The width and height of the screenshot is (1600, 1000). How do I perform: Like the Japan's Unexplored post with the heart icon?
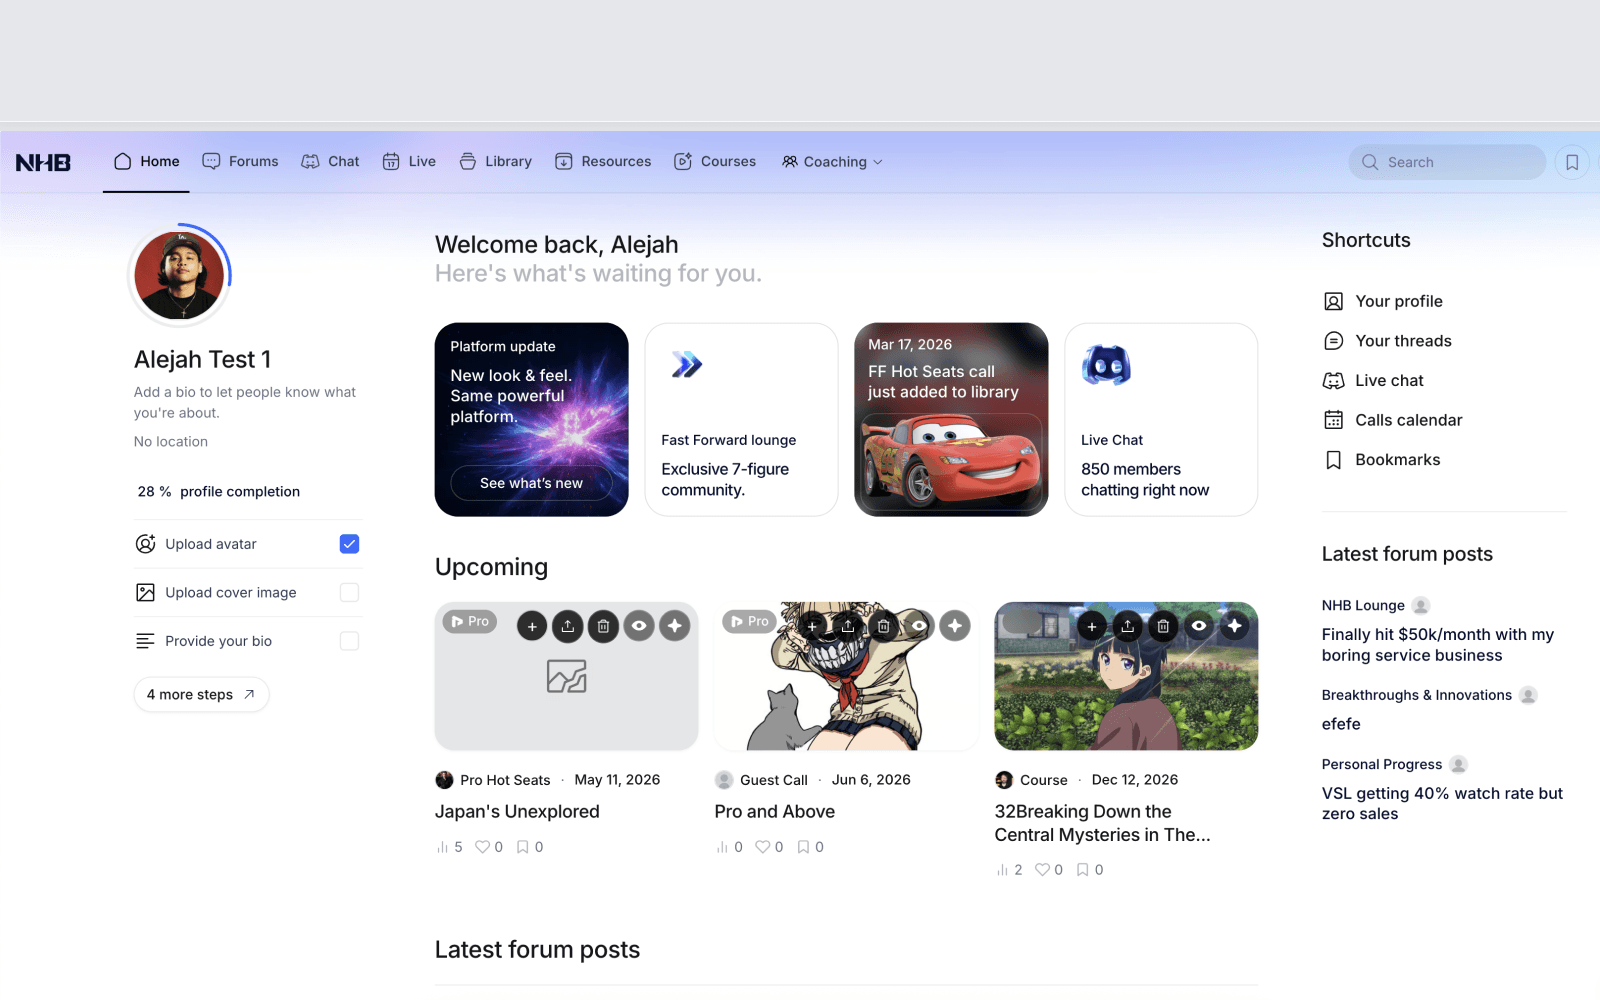(482, 847)
